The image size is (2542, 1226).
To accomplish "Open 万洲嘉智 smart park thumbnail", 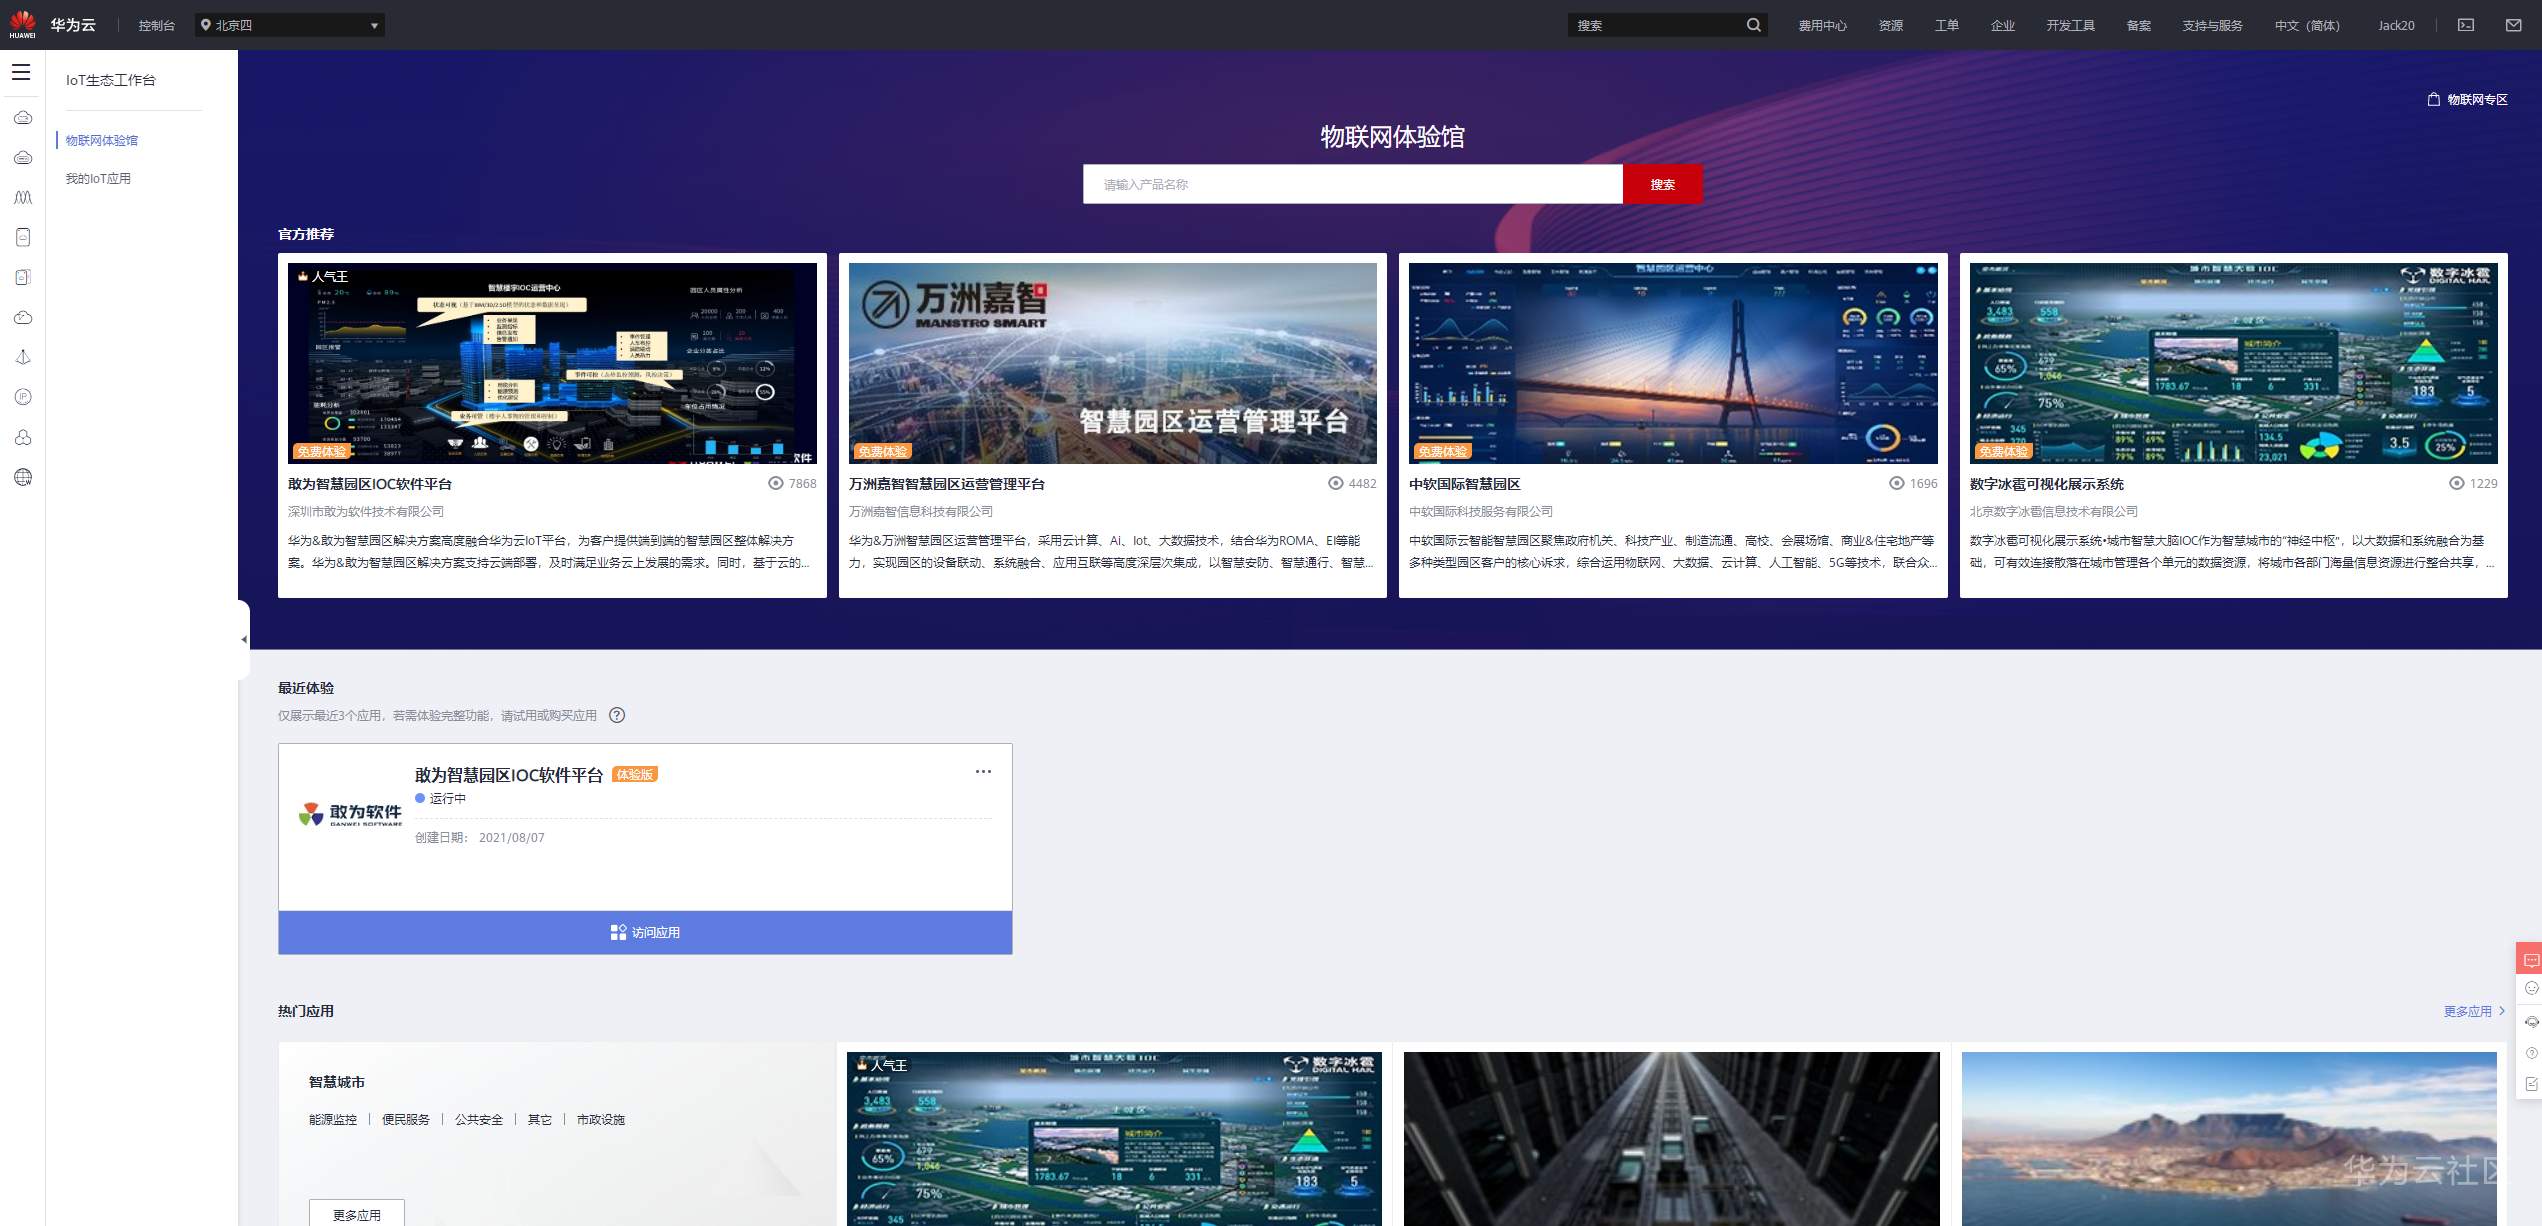I will [1112, 363].
